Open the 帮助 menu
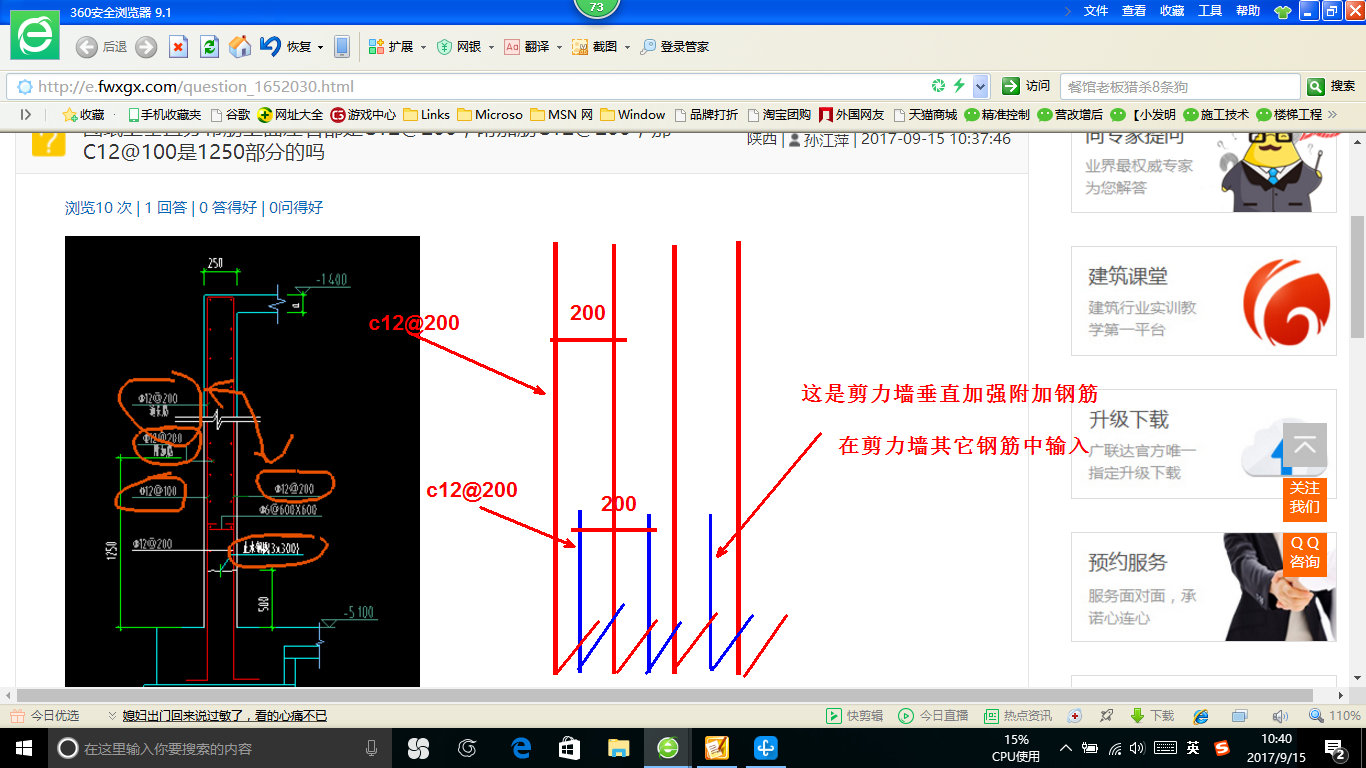Screen dimensions: 1366x768 1248,11
